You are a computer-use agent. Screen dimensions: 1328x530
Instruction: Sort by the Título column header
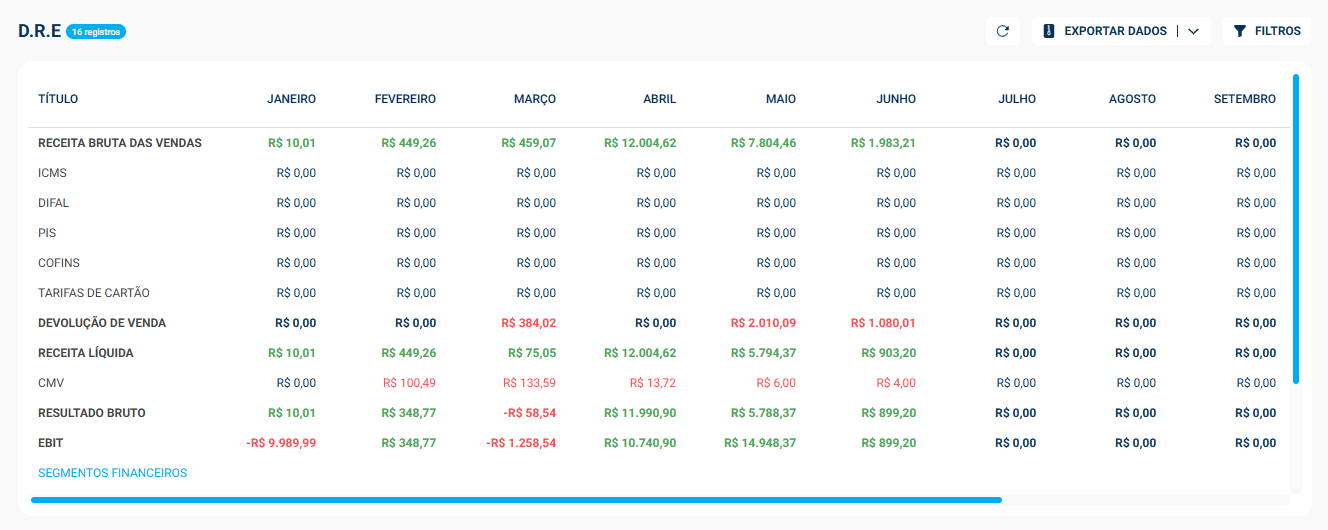coord(58,99)
